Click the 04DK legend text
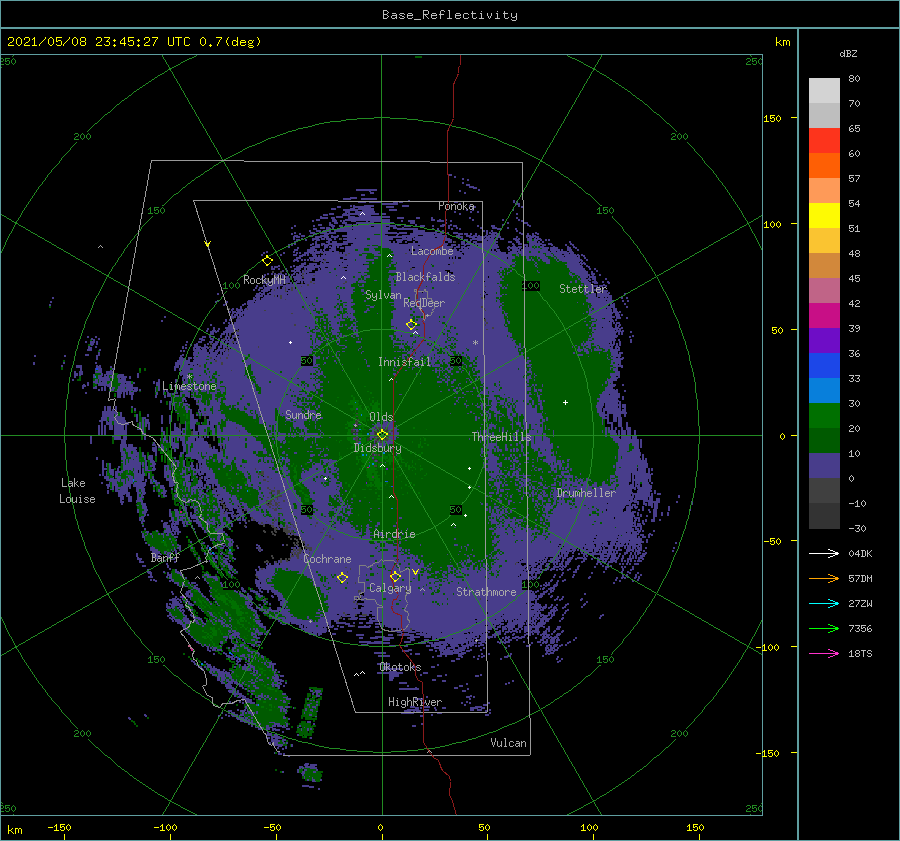The image size is (900, 841). [x=860, y=553]
